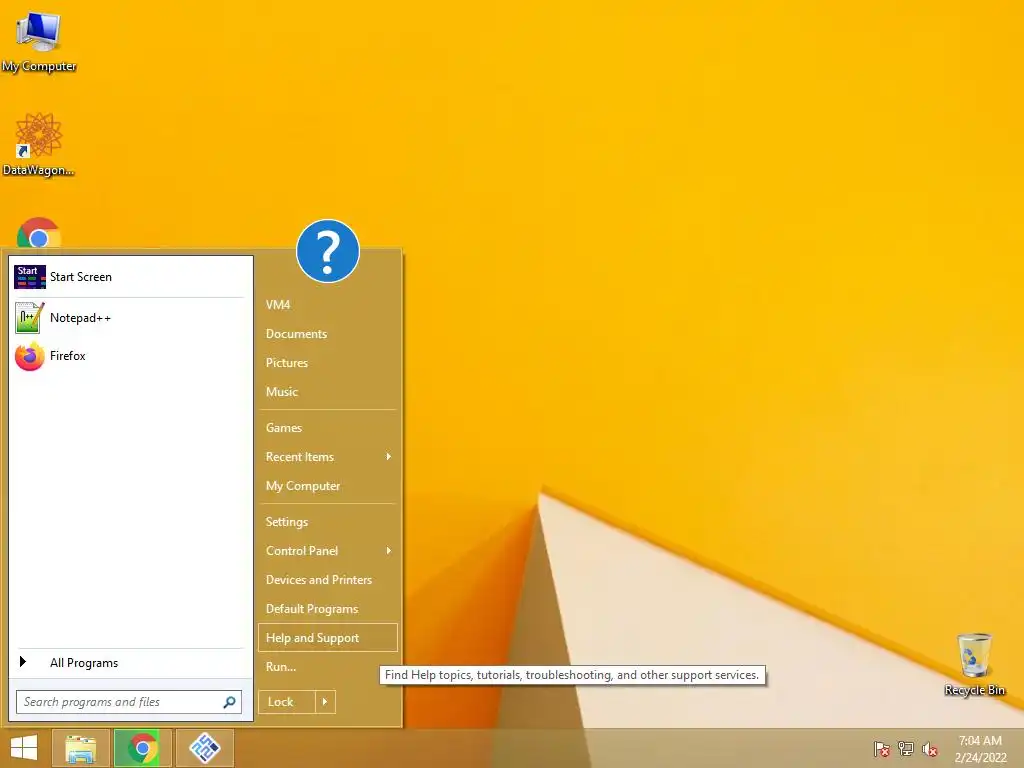Image resolution: width=1024 pixels, height=768 pixels.
Task: Open the shutdown options arrow next to Lock
Action: [325, 702]
